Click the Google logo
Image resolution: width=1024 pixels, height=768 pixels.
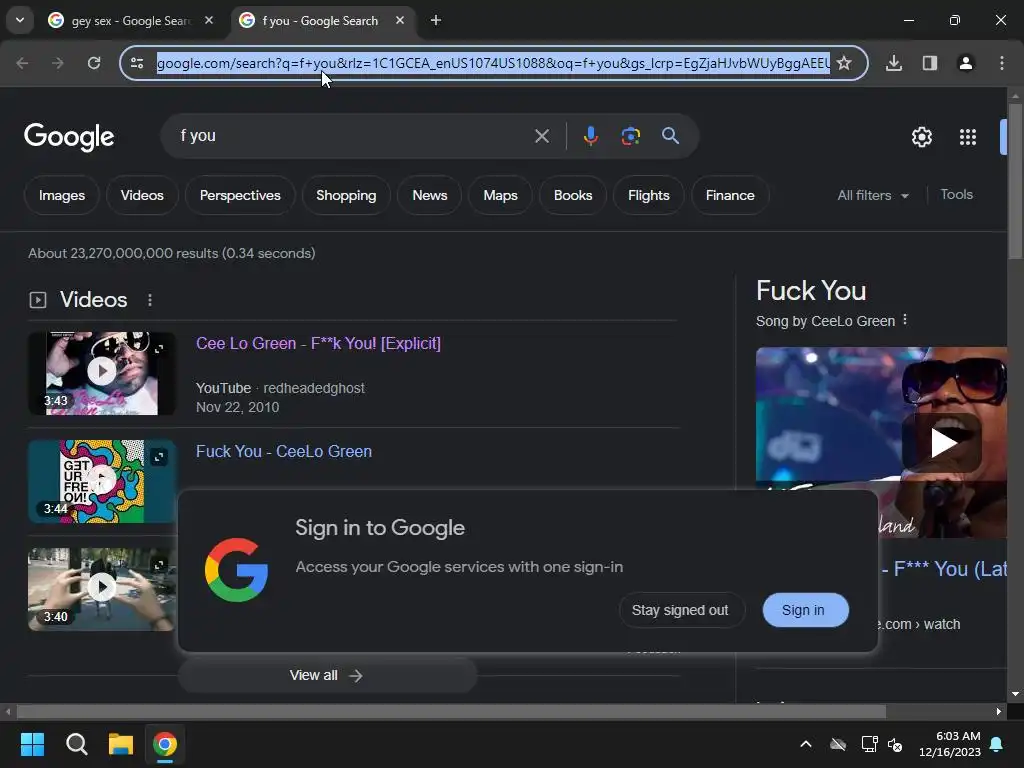[69, 136]
